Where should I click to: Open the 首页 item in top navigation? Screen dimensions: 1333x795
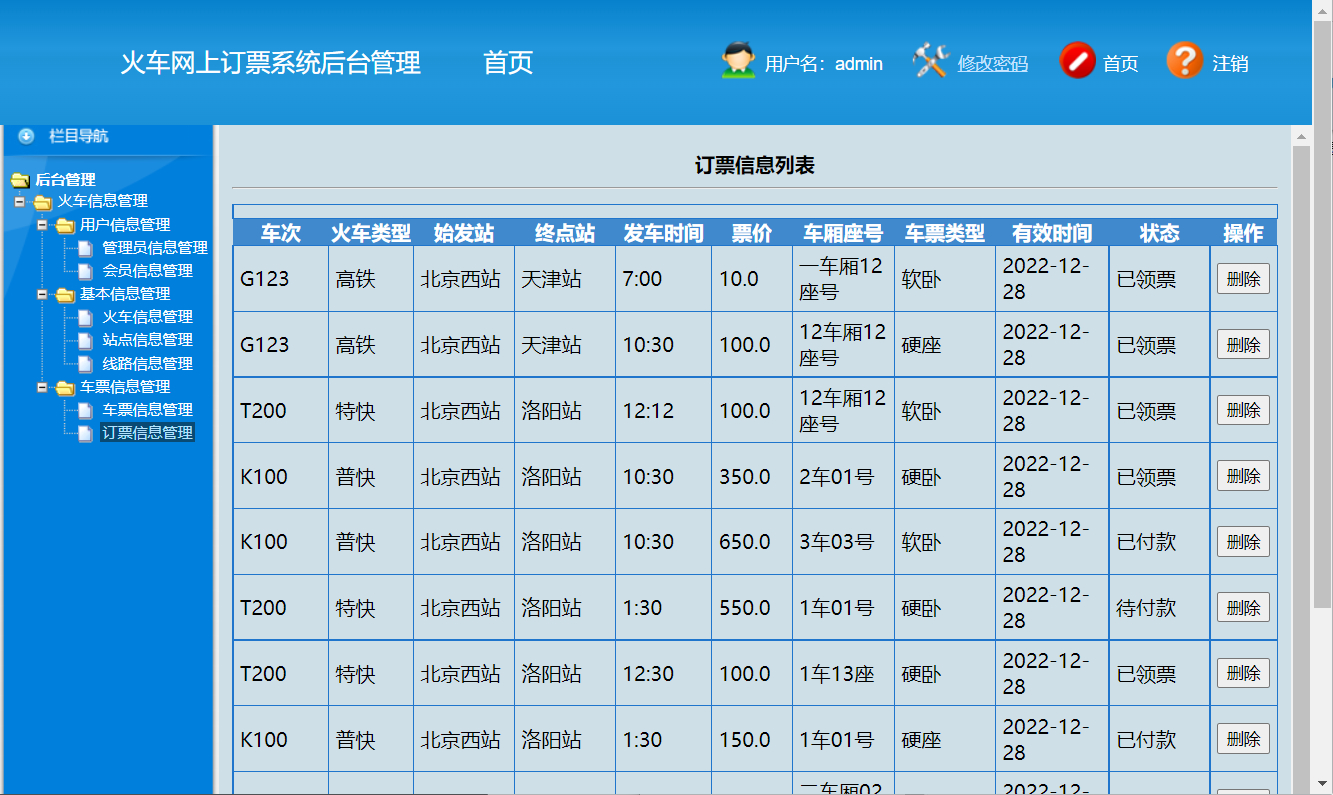pyautogui.click(x=510, y=62)
